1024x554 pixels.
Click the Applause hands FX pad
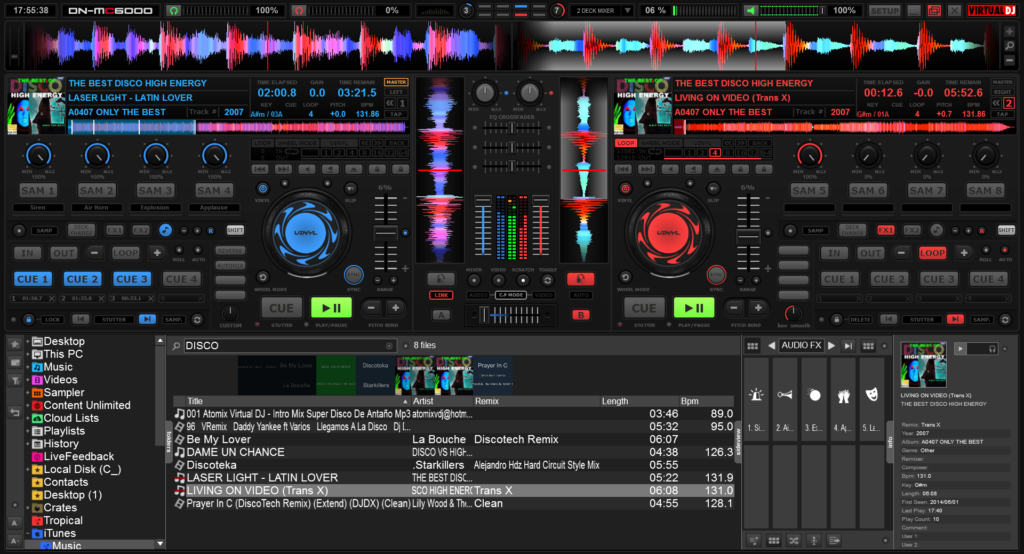(x=843, y=400)
